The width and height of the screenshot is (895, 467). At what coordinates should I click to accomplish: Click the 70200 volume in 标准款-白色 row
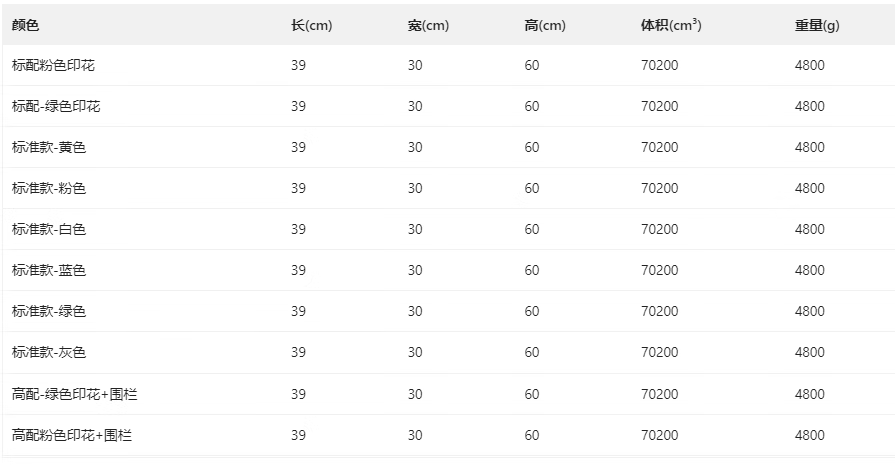(659, 229)
